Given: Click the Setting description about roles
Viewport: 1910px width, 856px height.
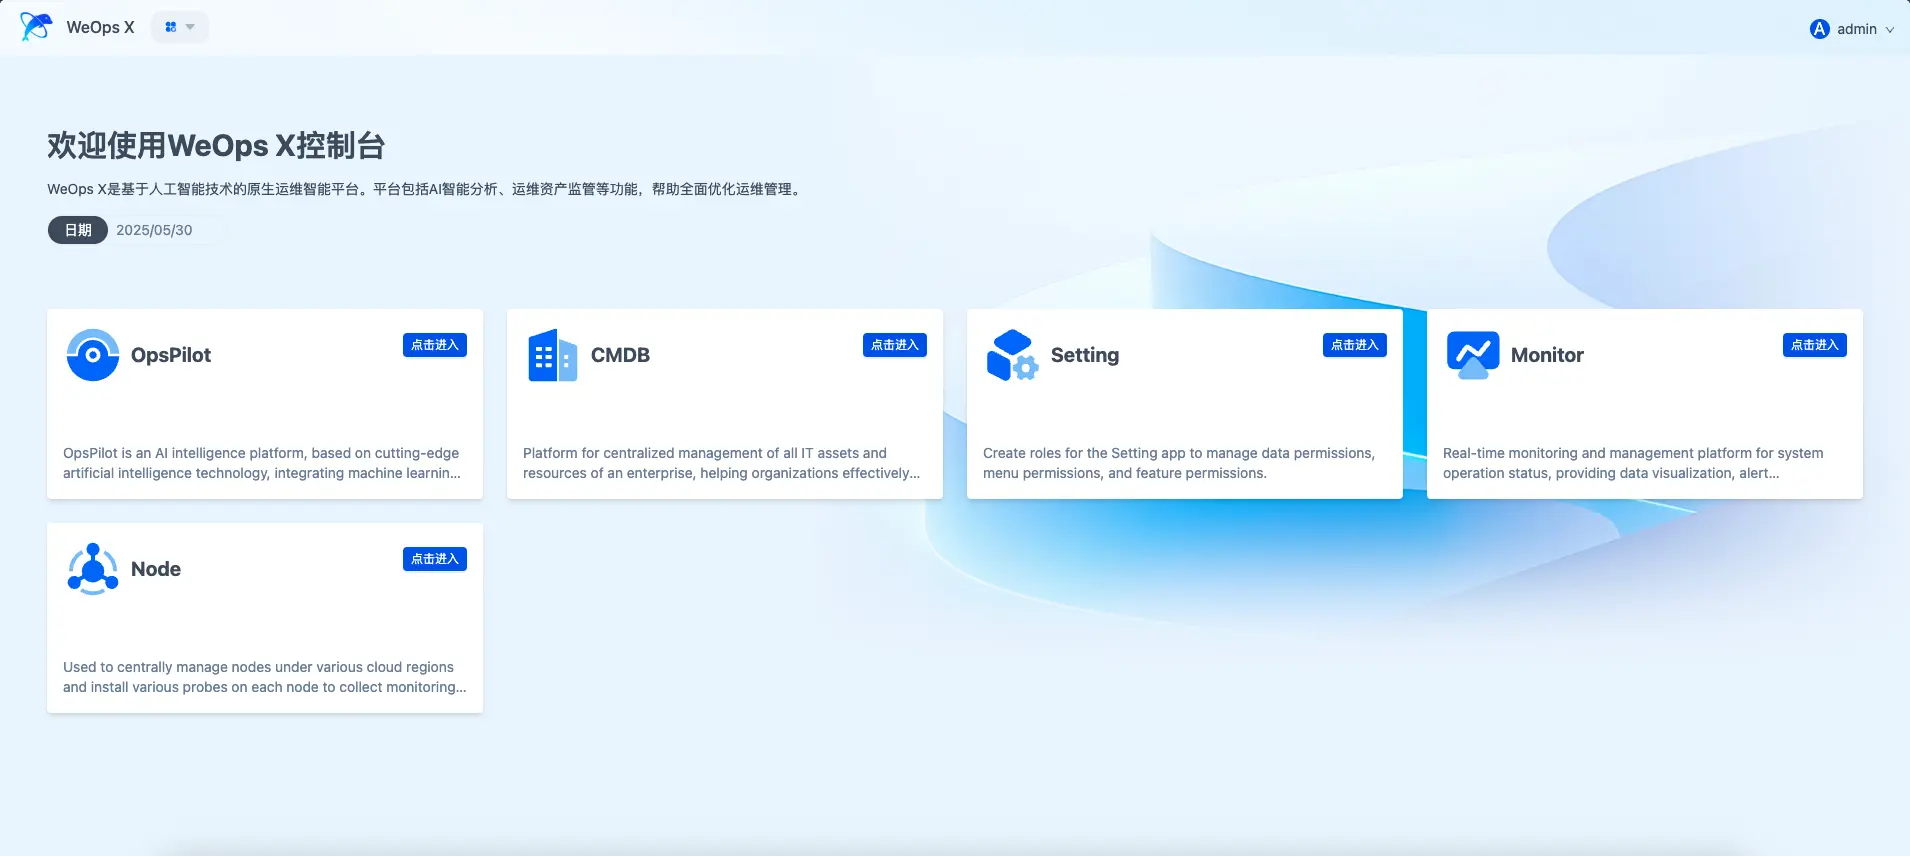Looking at the screenshot, I should tap(1179, 463).
